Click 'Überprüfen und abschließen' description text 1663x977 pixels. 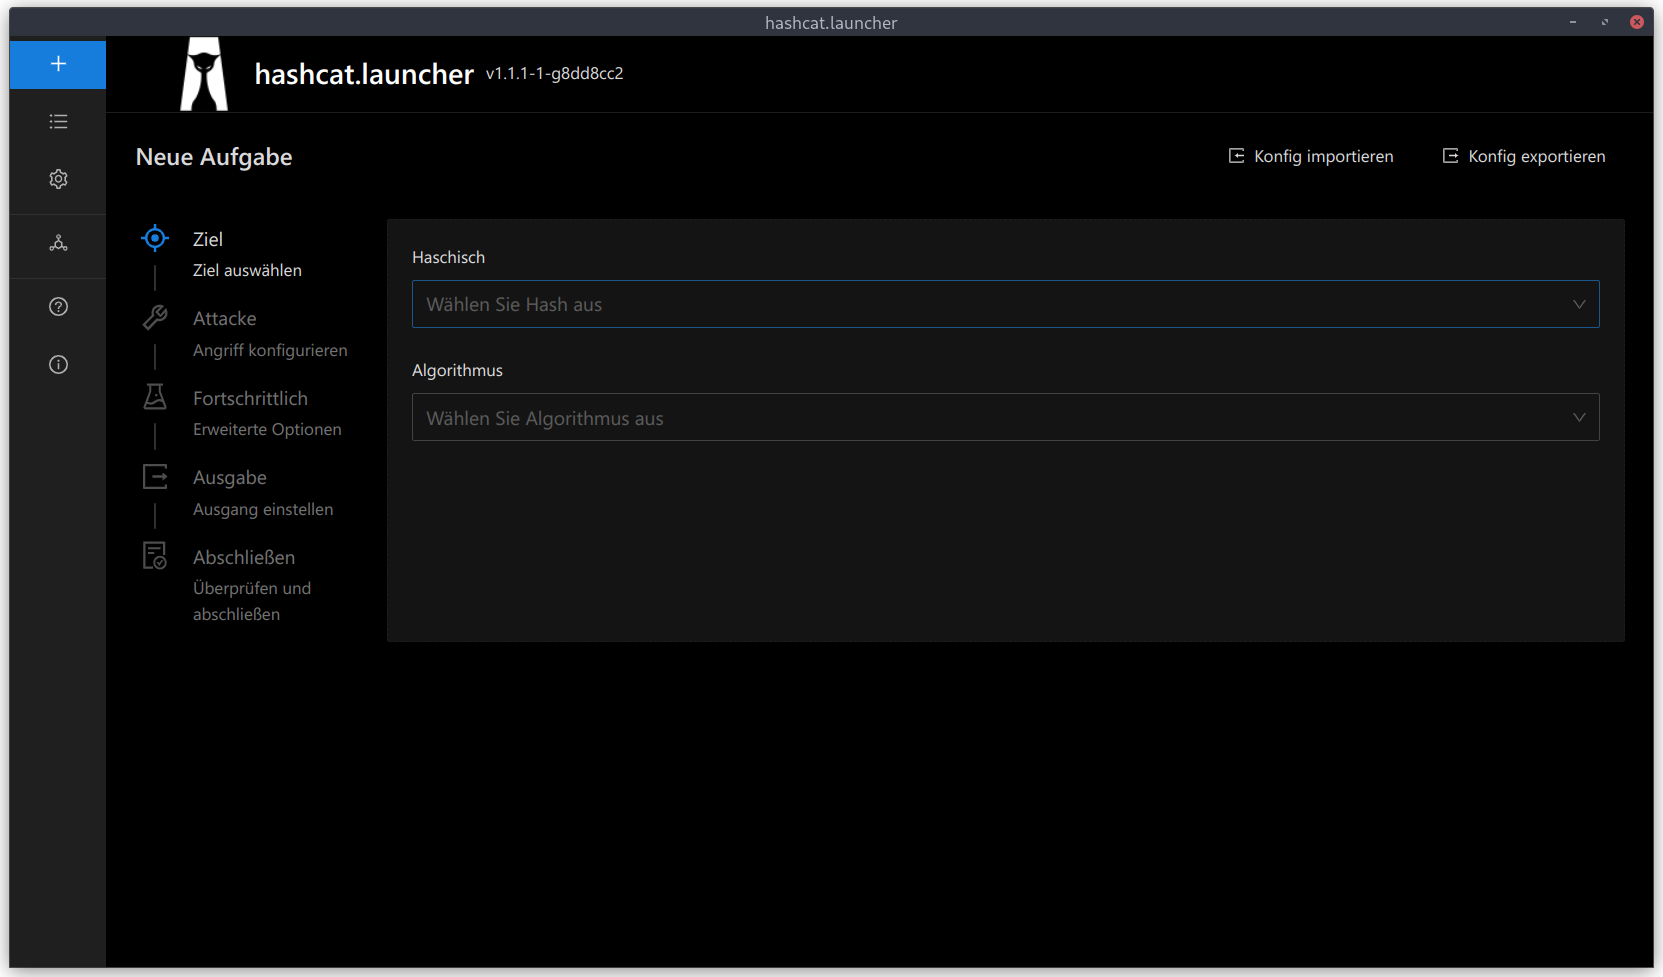click(x=252, y=601)
